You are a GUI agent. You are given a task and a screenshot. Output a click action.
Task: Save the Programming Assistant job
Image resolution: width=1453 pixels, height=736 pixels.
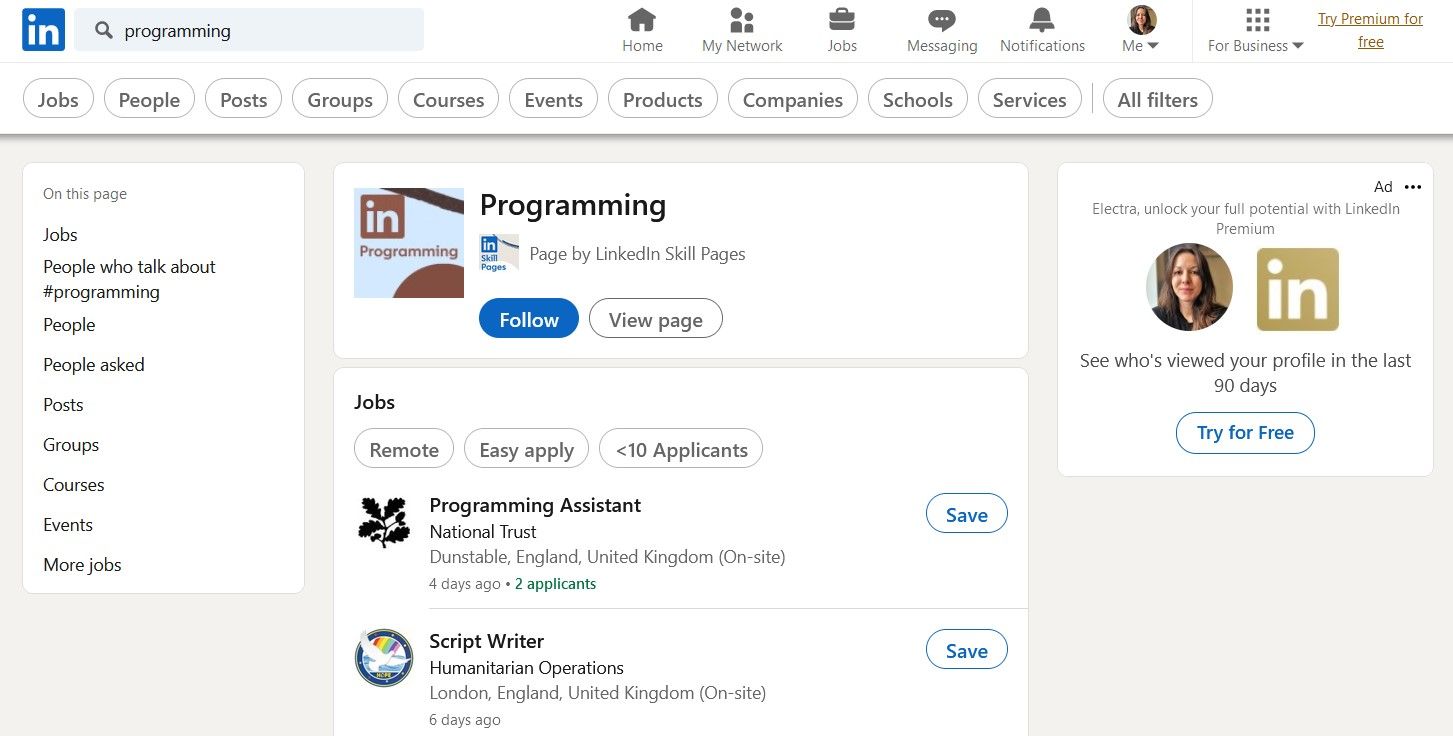pyautogui.click(x=965, y=513)
